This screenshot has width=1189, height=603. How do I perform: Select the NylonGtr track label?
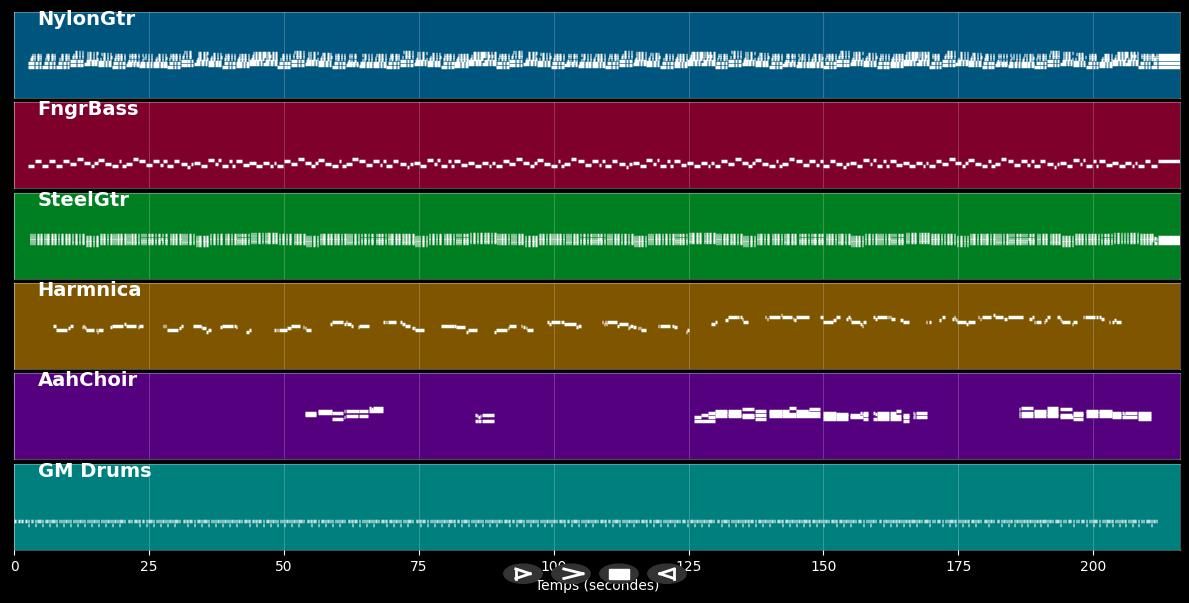tap(86, 18)
